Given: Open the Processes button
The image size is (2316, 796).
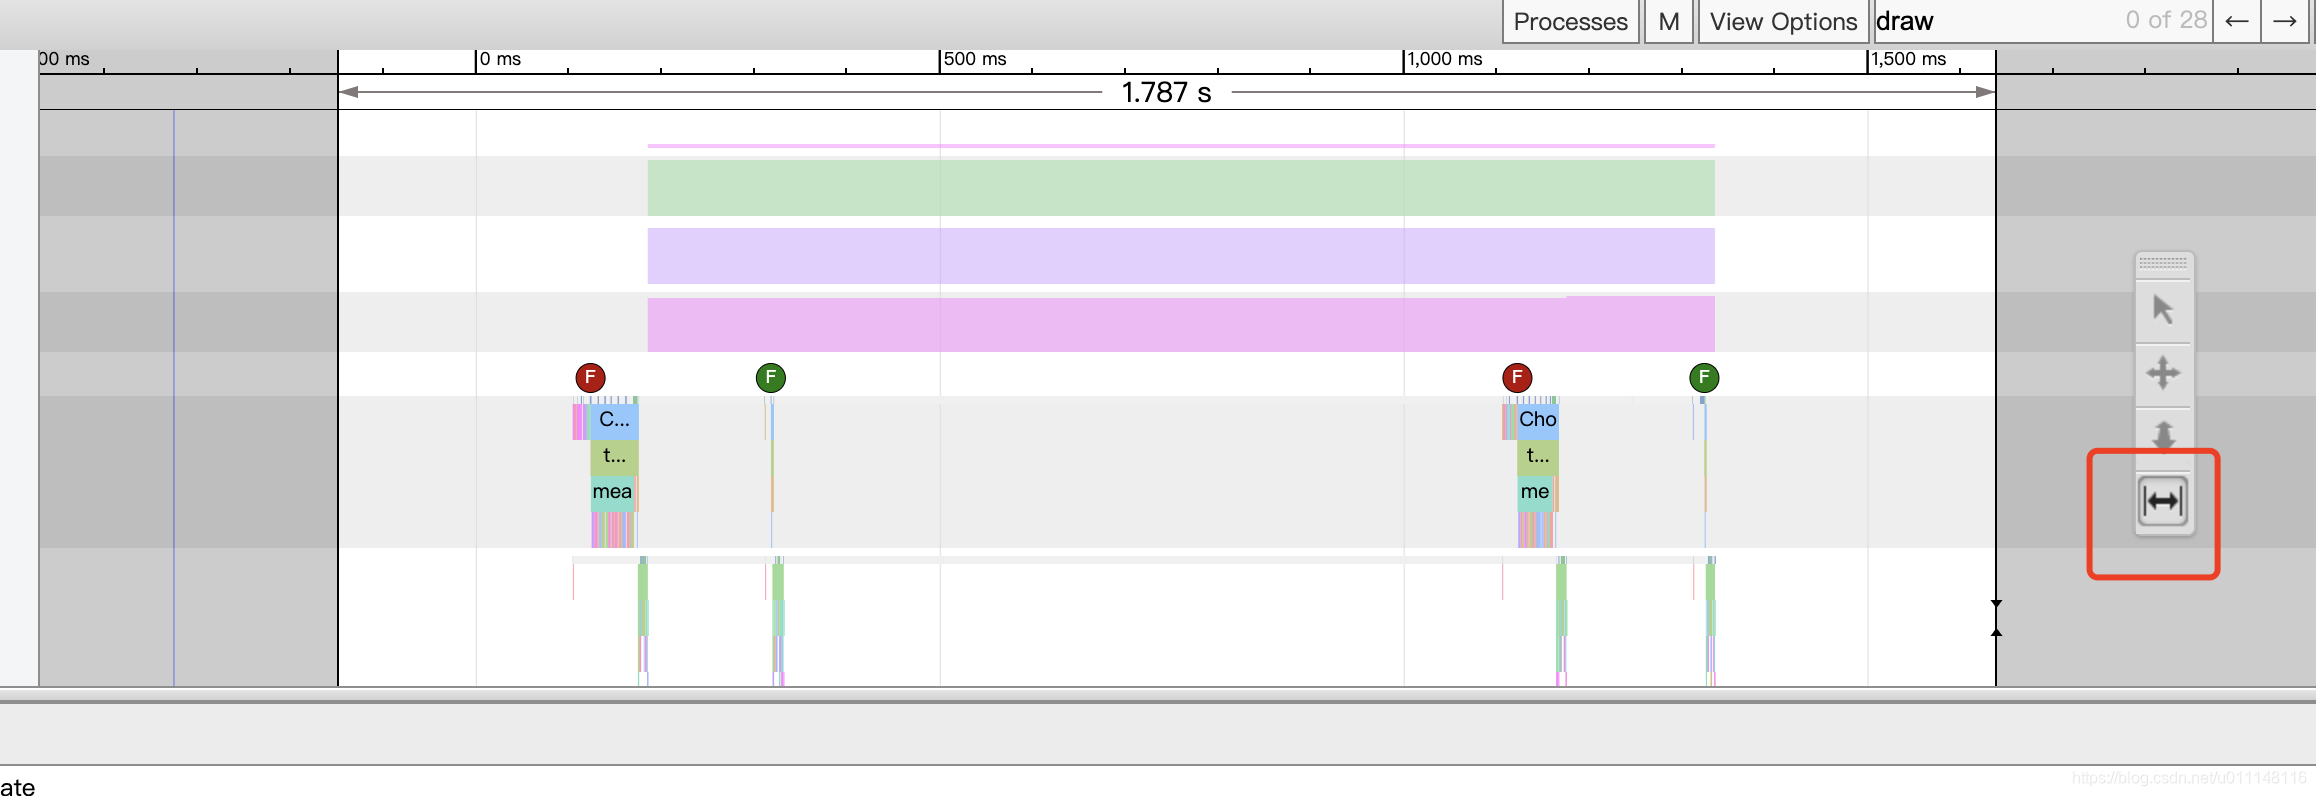Looking at the screenshot, I should [1570, 22].
